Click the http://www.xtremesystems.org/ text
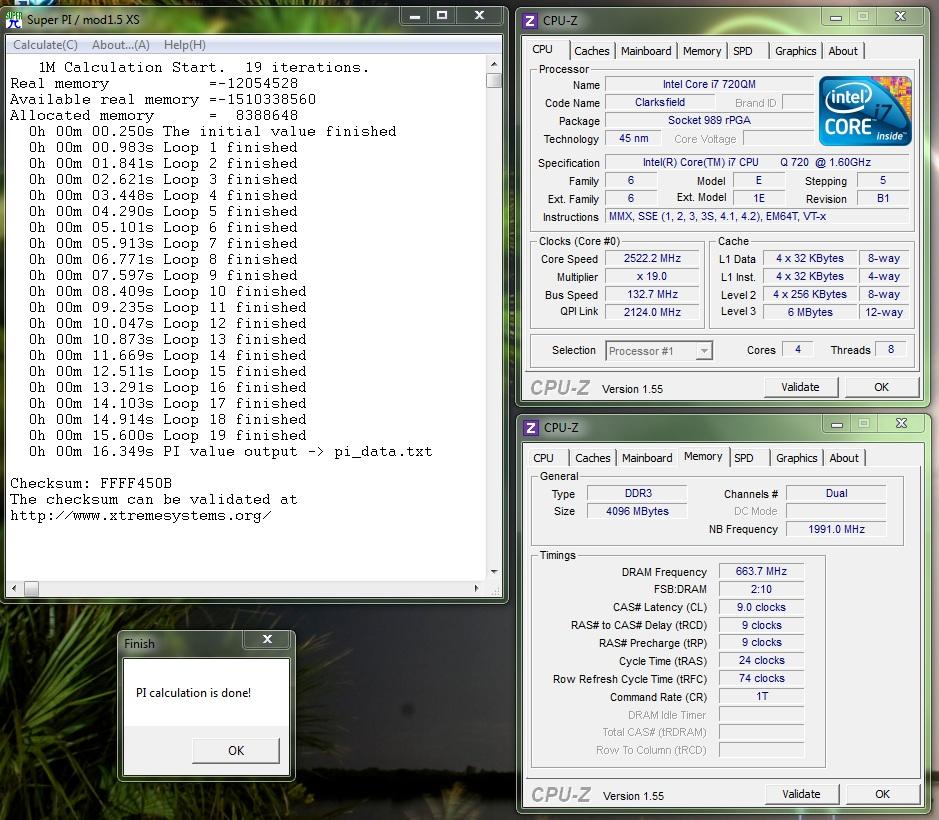939x820 pixels. click(141, 516)
